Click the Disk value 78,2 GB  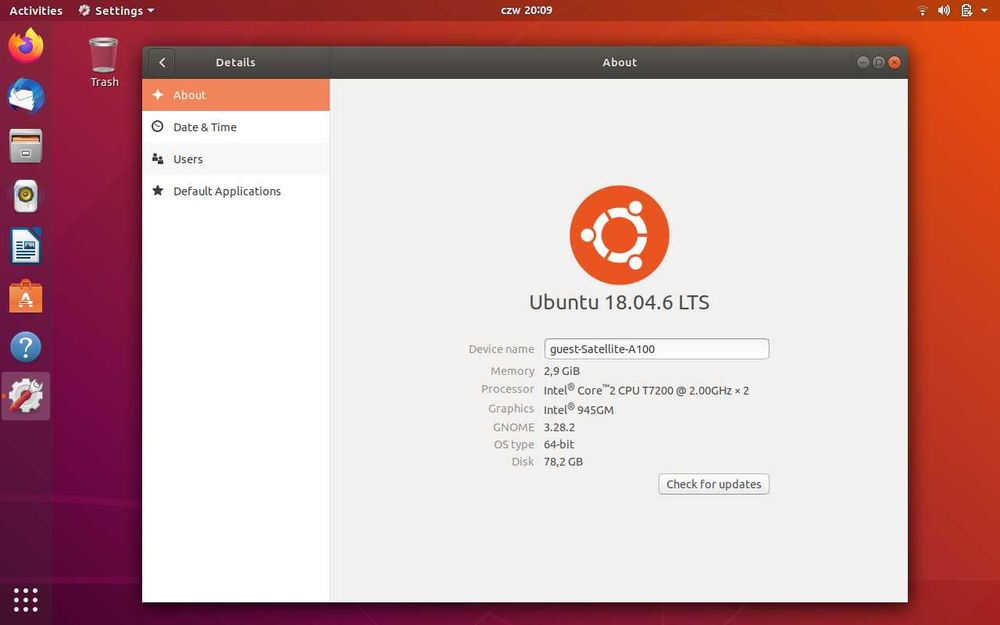(563, 462)
